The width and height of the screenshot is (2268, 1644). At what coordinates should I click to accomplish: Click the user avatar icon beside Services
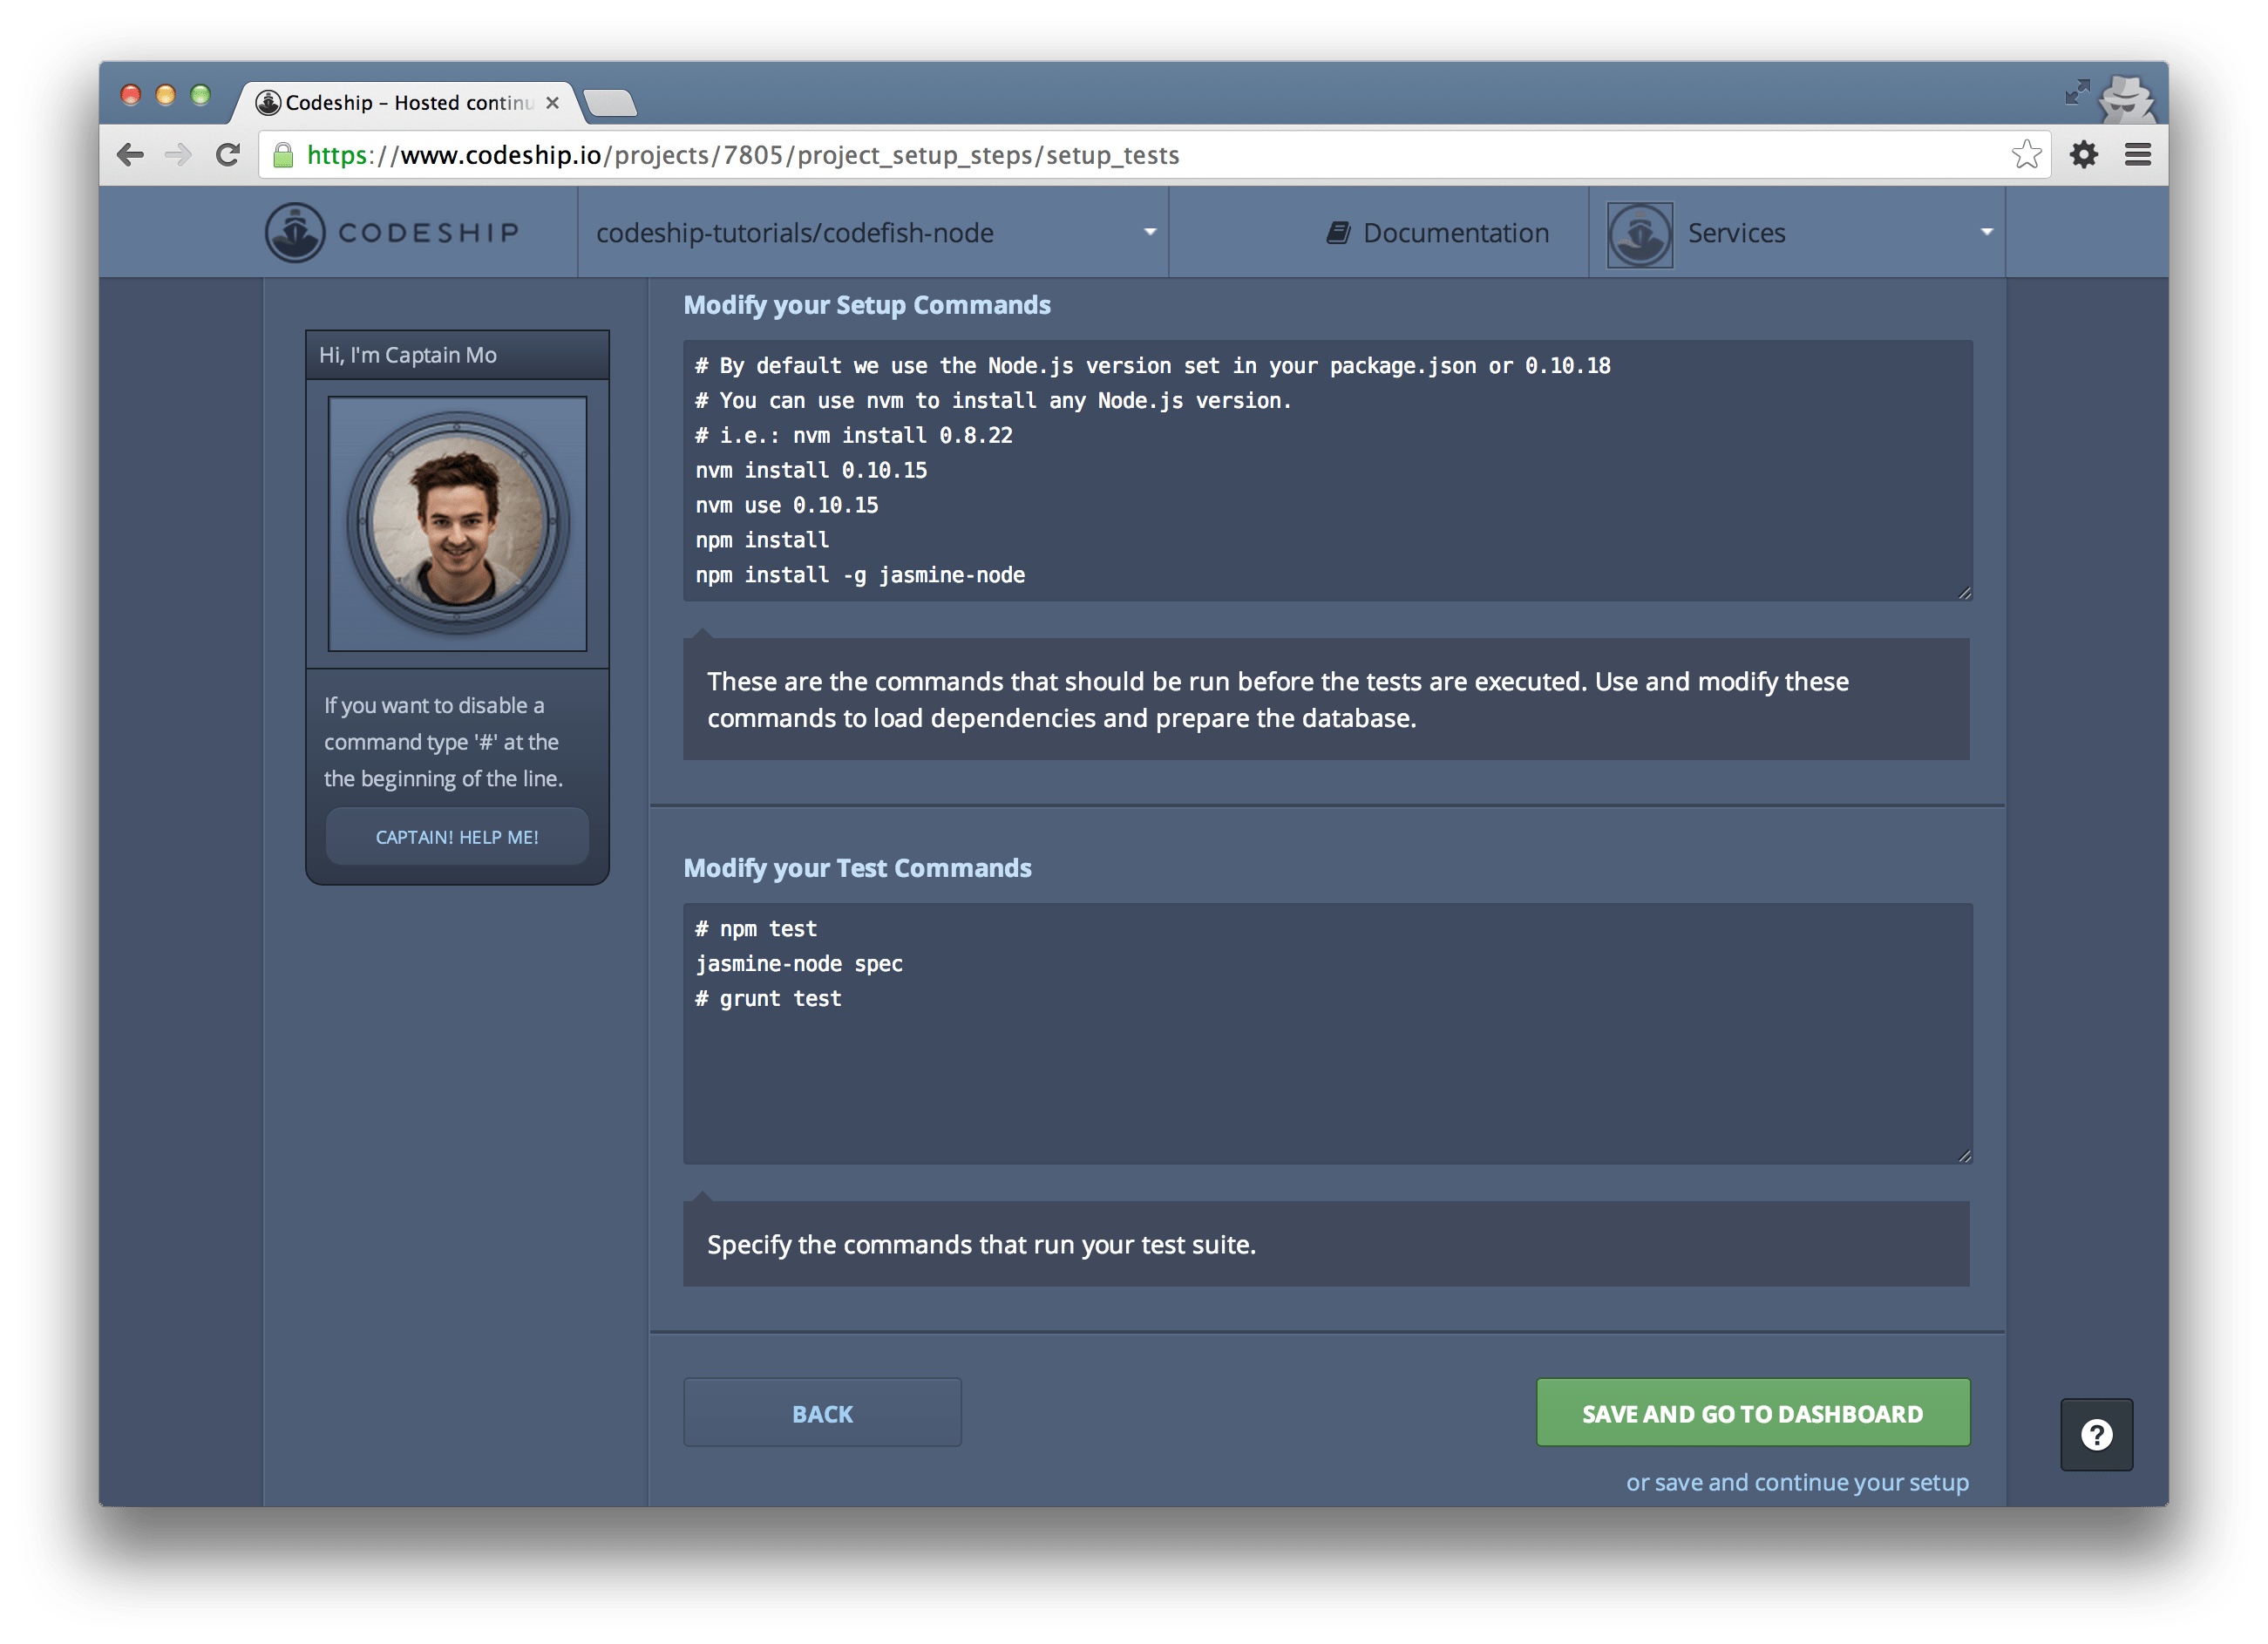pos(1639,234)
